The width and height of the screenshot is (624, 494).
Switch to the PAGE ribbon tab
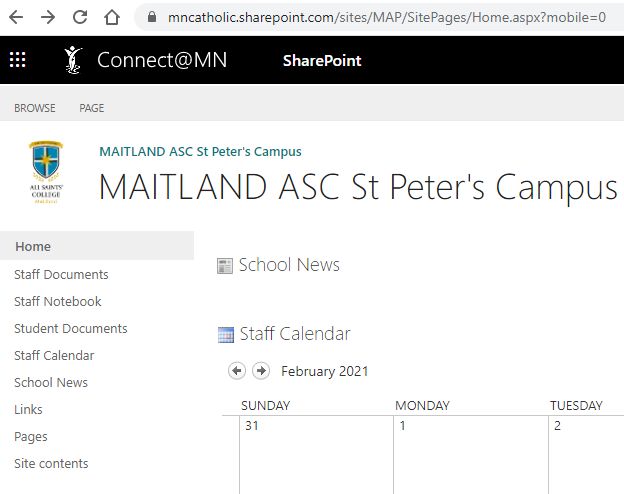(92, 108)
